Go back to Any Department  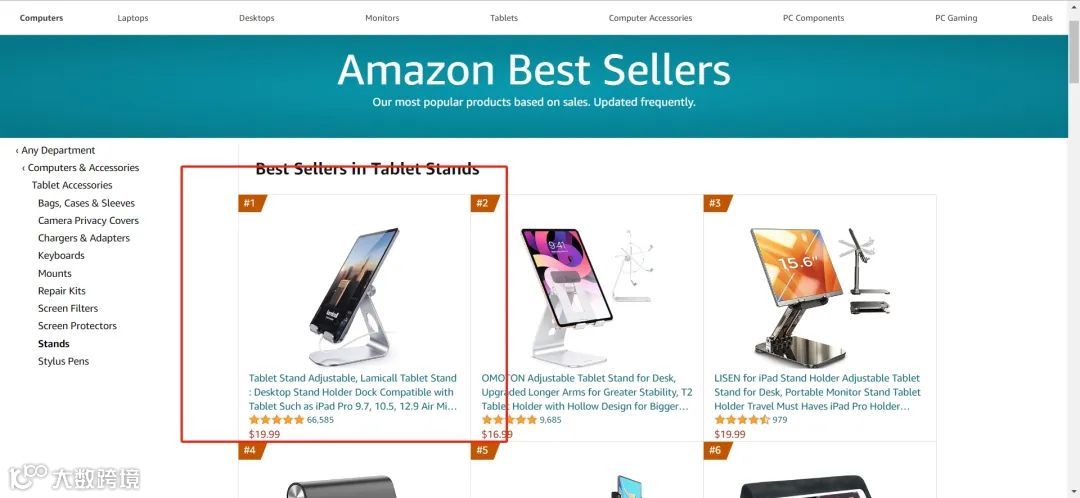click(x=55, y=150)
